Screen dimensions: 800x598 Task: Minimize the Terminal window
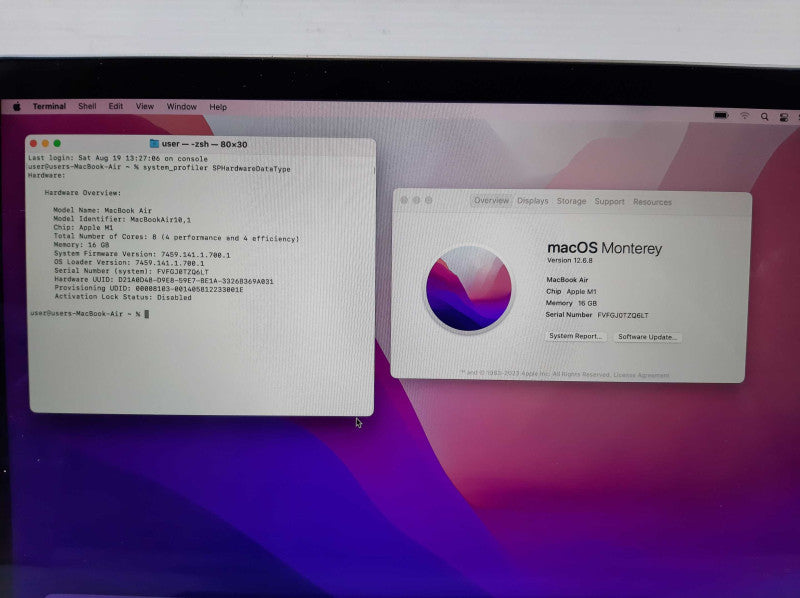tap(45, 143)
